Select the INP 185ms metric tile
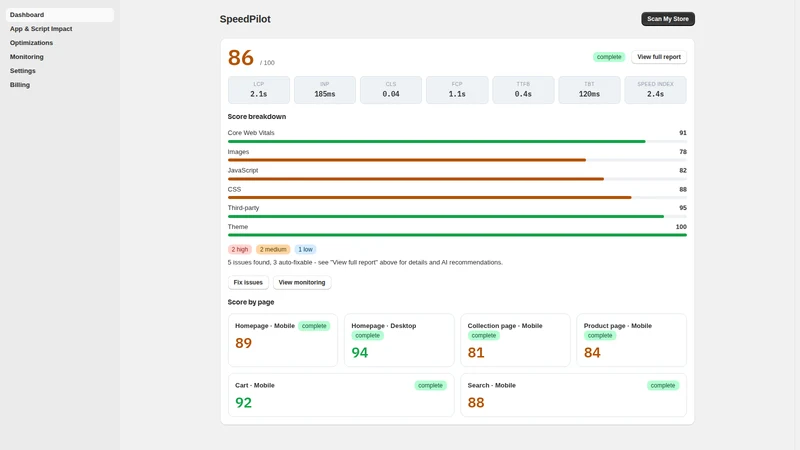 pos(324,90)
